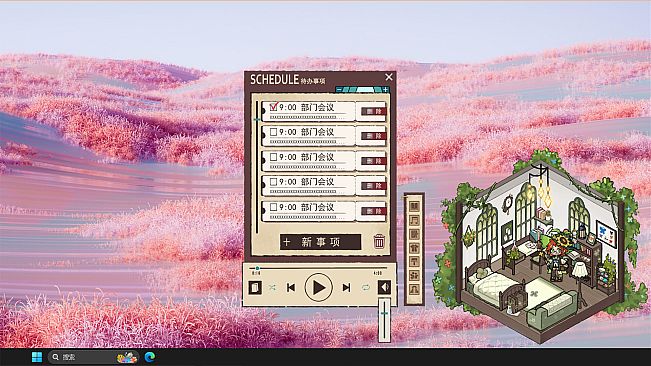Check the second row 9:00 部门会议 checkbox
This screenshot has width=651, height=366.
(273, 132)
